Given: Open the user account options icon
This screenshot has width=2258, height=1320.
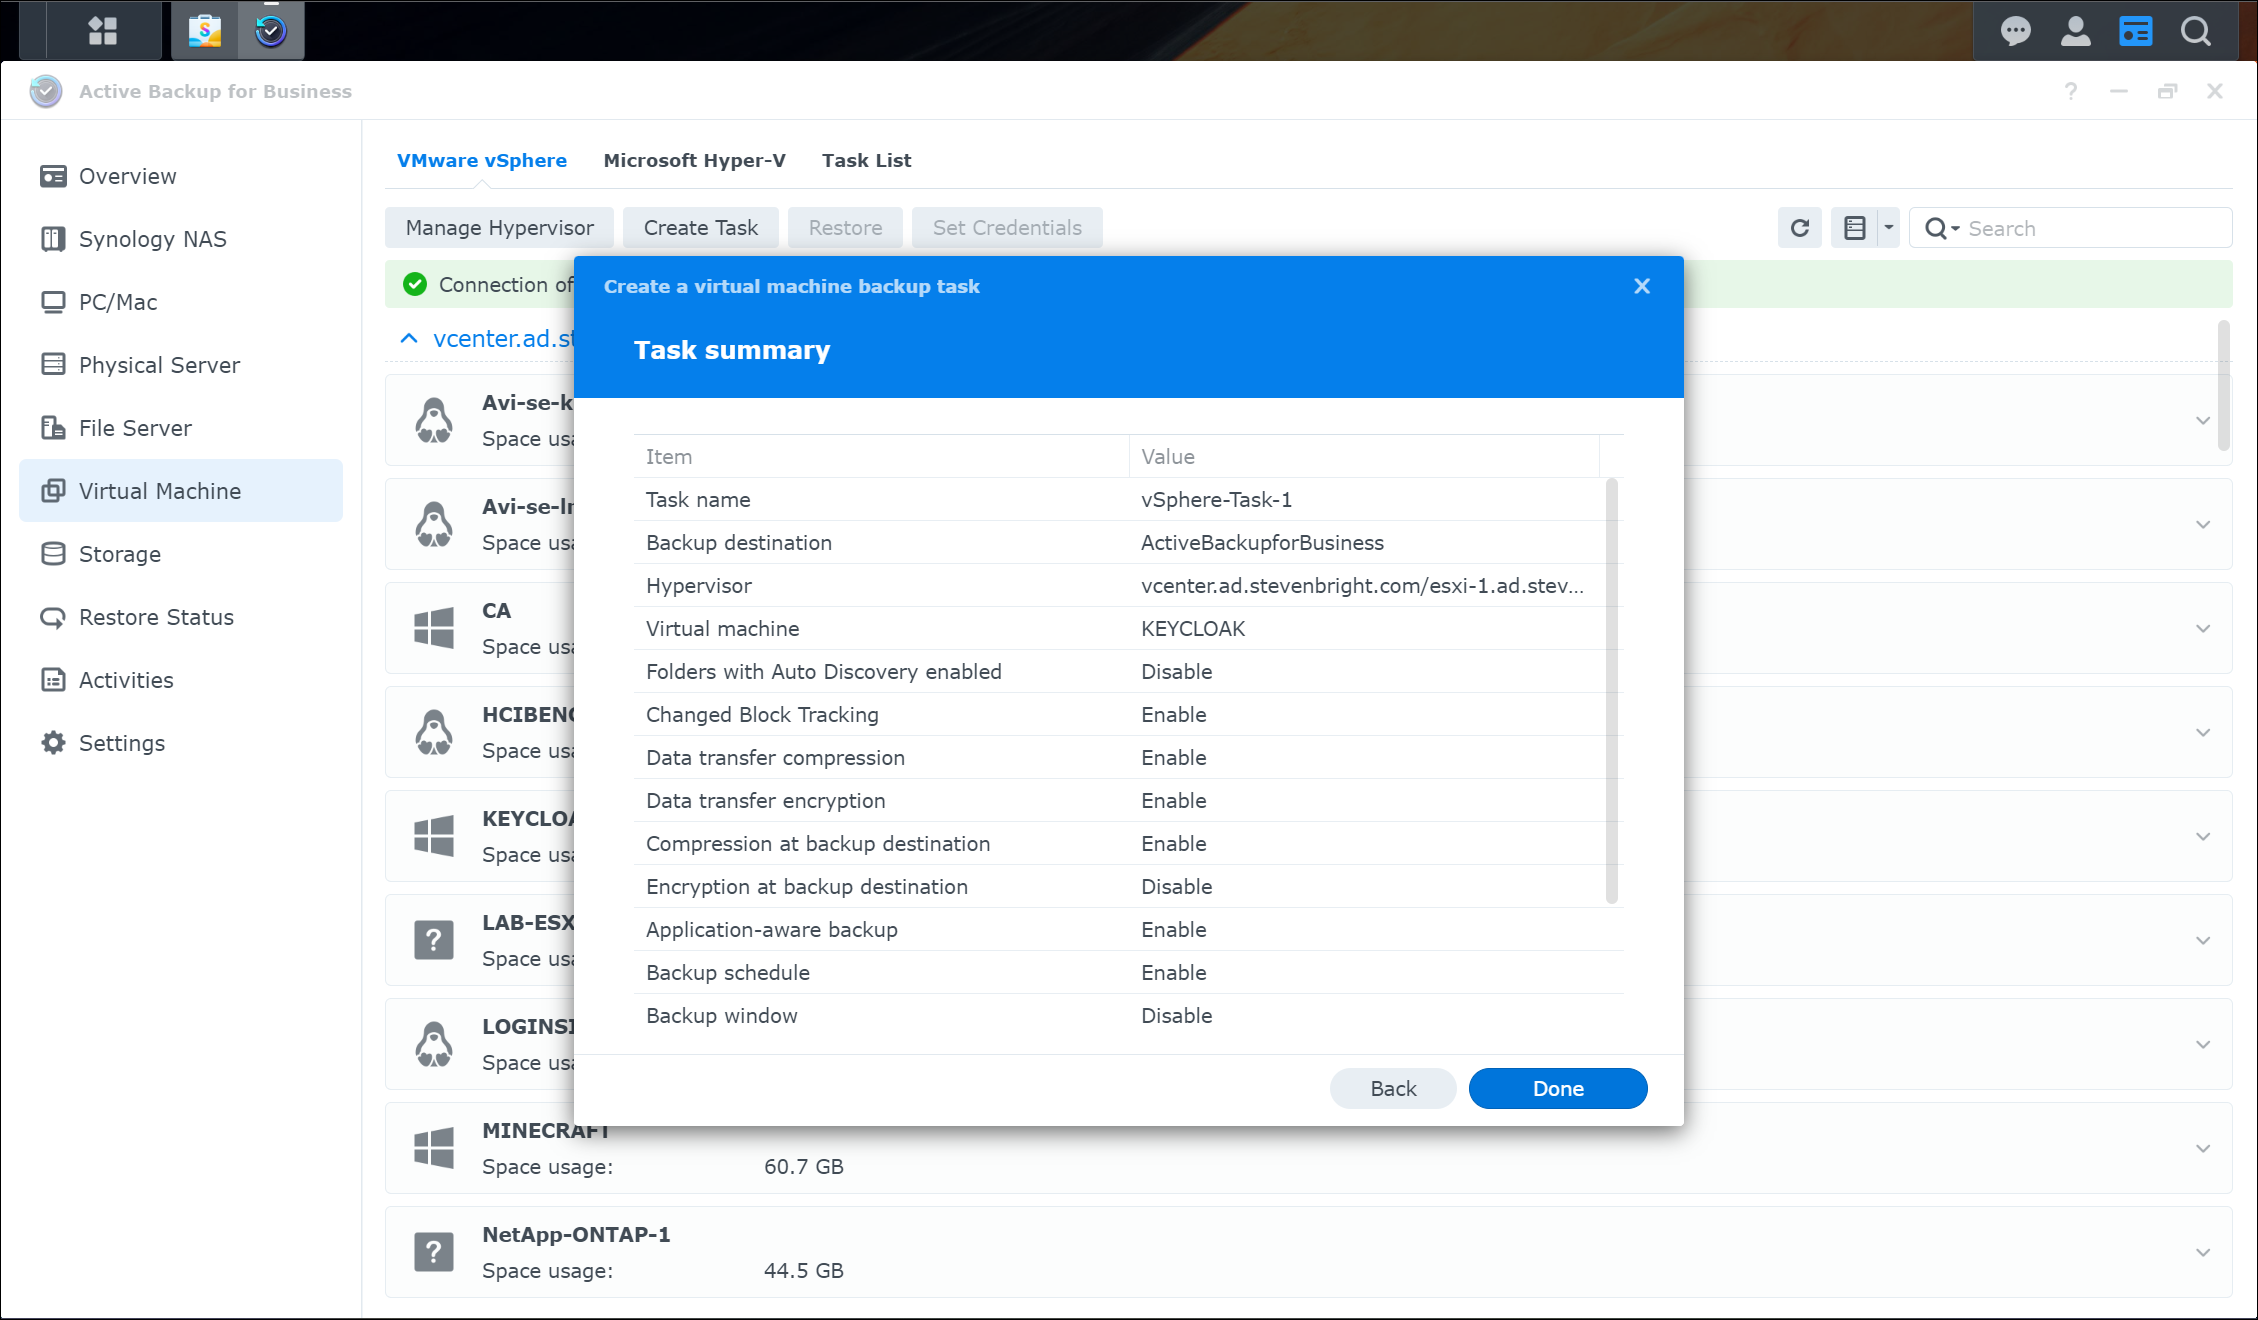Looking at the screenshot, I should coord(2075,31).
